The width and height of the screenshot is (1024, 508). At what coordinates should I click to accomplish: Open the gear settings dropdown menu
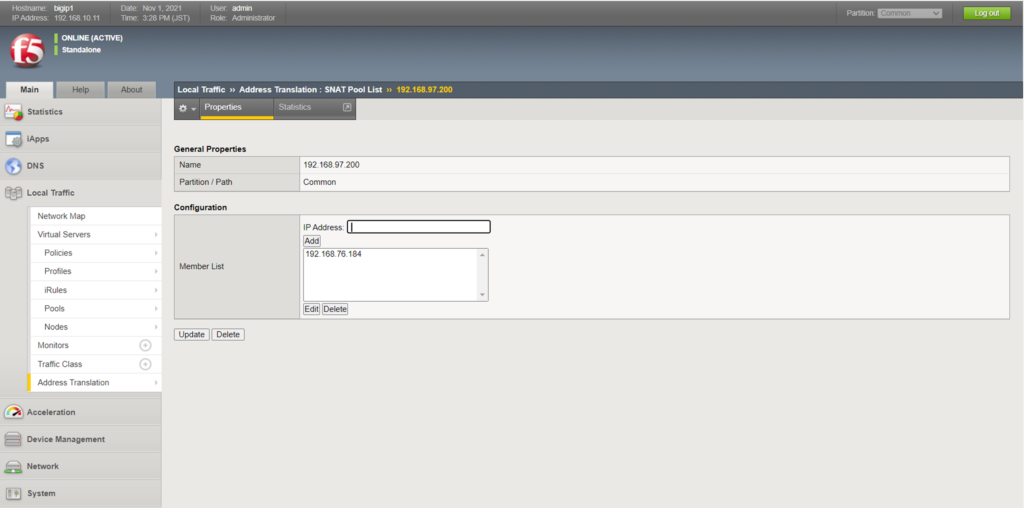[186, 108]
